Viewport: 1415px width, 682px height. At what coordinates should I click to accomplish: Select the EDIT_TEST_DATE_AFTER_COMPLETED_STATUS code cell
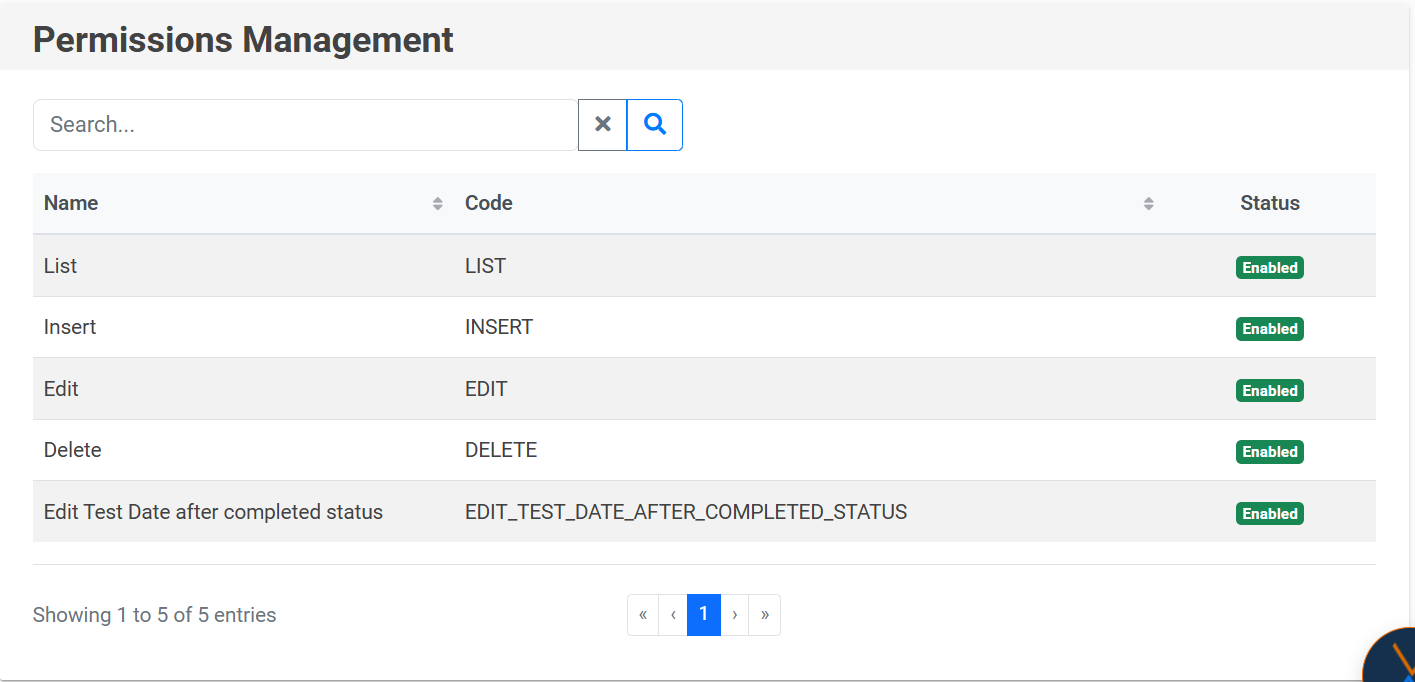pos(686,512)
